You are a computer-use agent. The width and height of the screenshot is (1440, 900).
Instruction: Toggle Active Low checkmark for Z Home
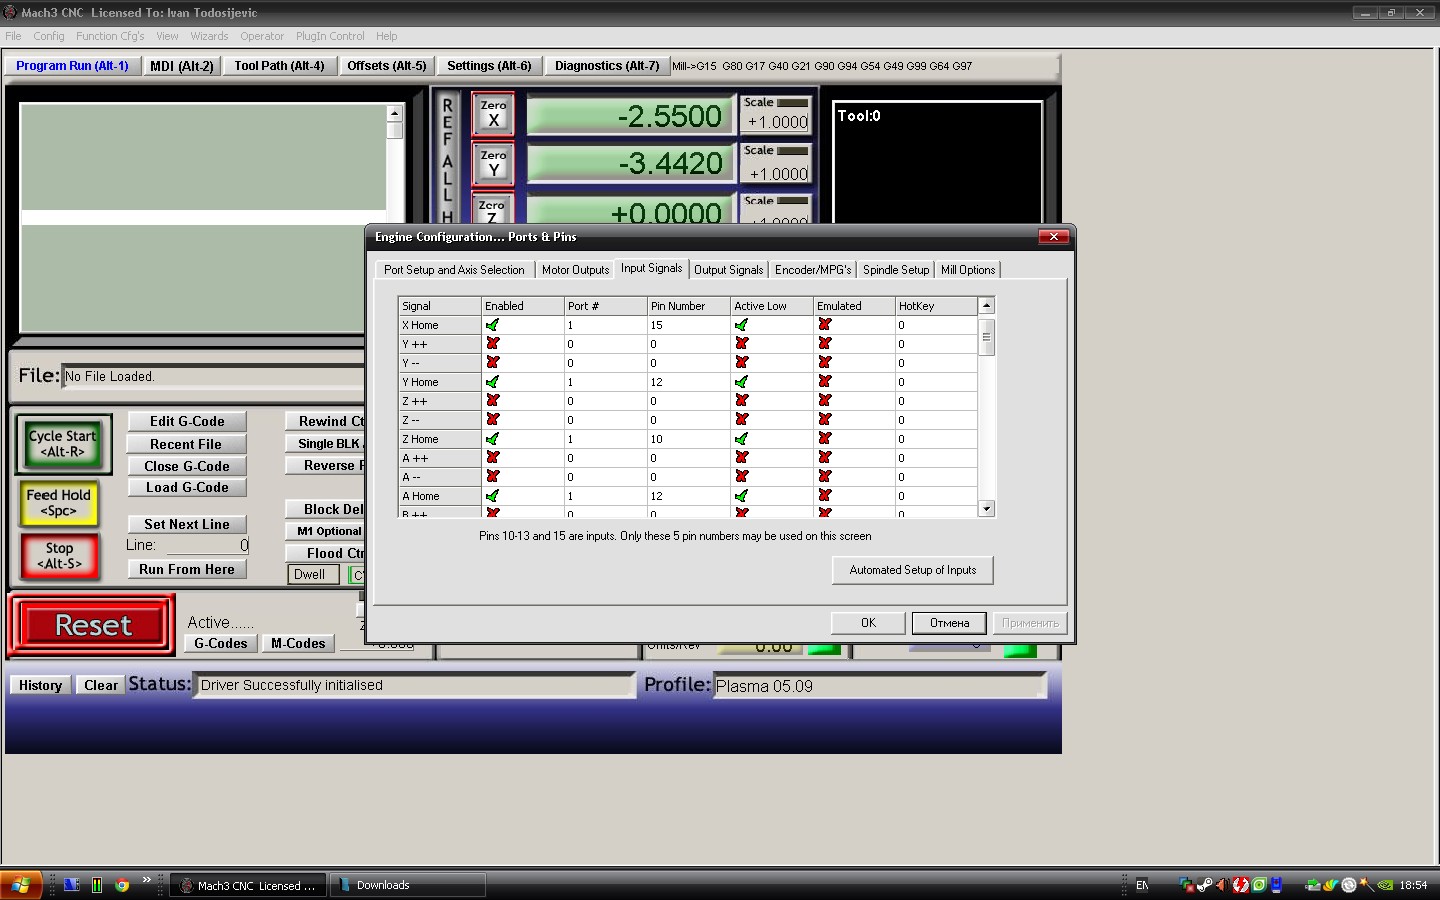[741, 439]
